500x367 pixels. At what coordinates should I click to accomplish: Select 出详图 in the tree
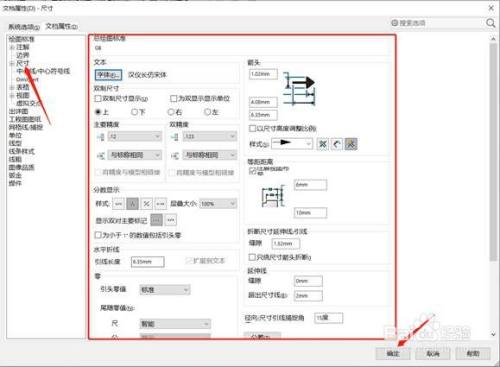tap(19, 111)
